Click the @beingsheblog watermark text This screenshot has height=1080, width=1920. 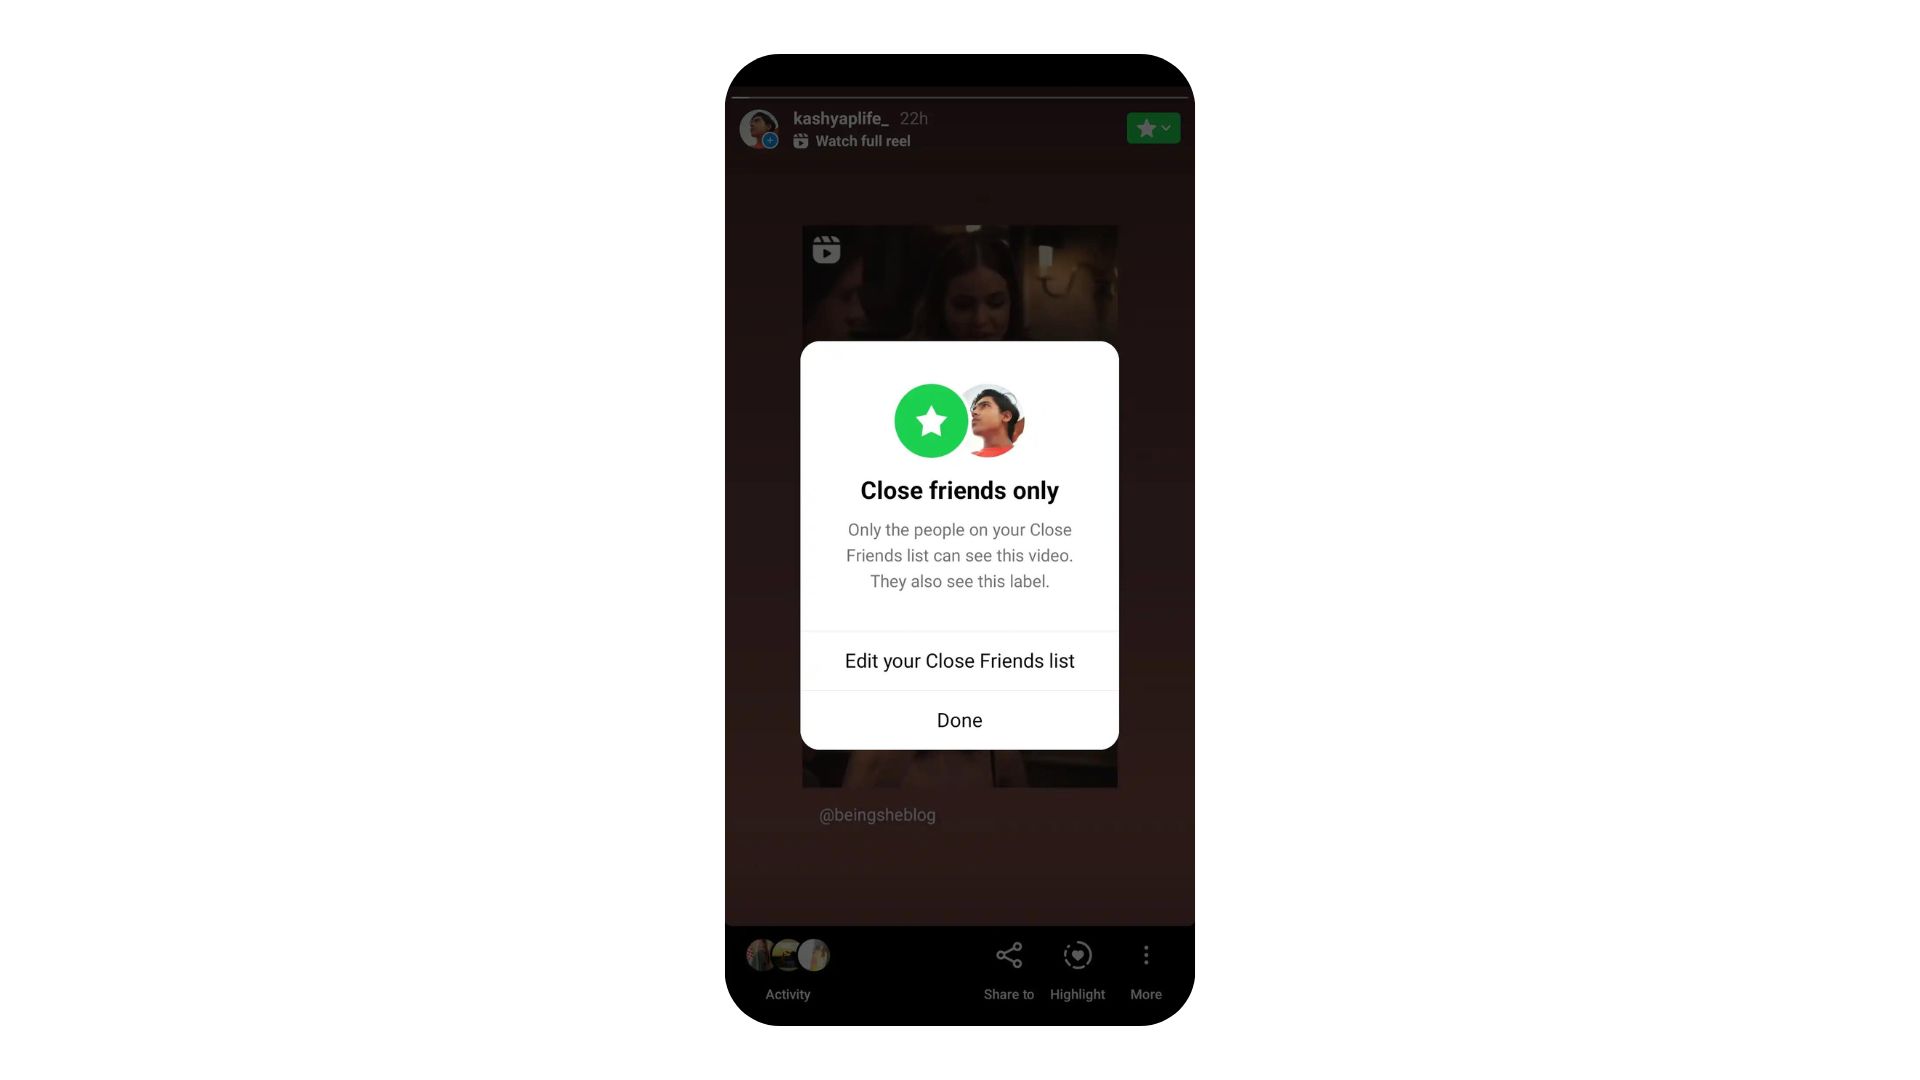877,814
